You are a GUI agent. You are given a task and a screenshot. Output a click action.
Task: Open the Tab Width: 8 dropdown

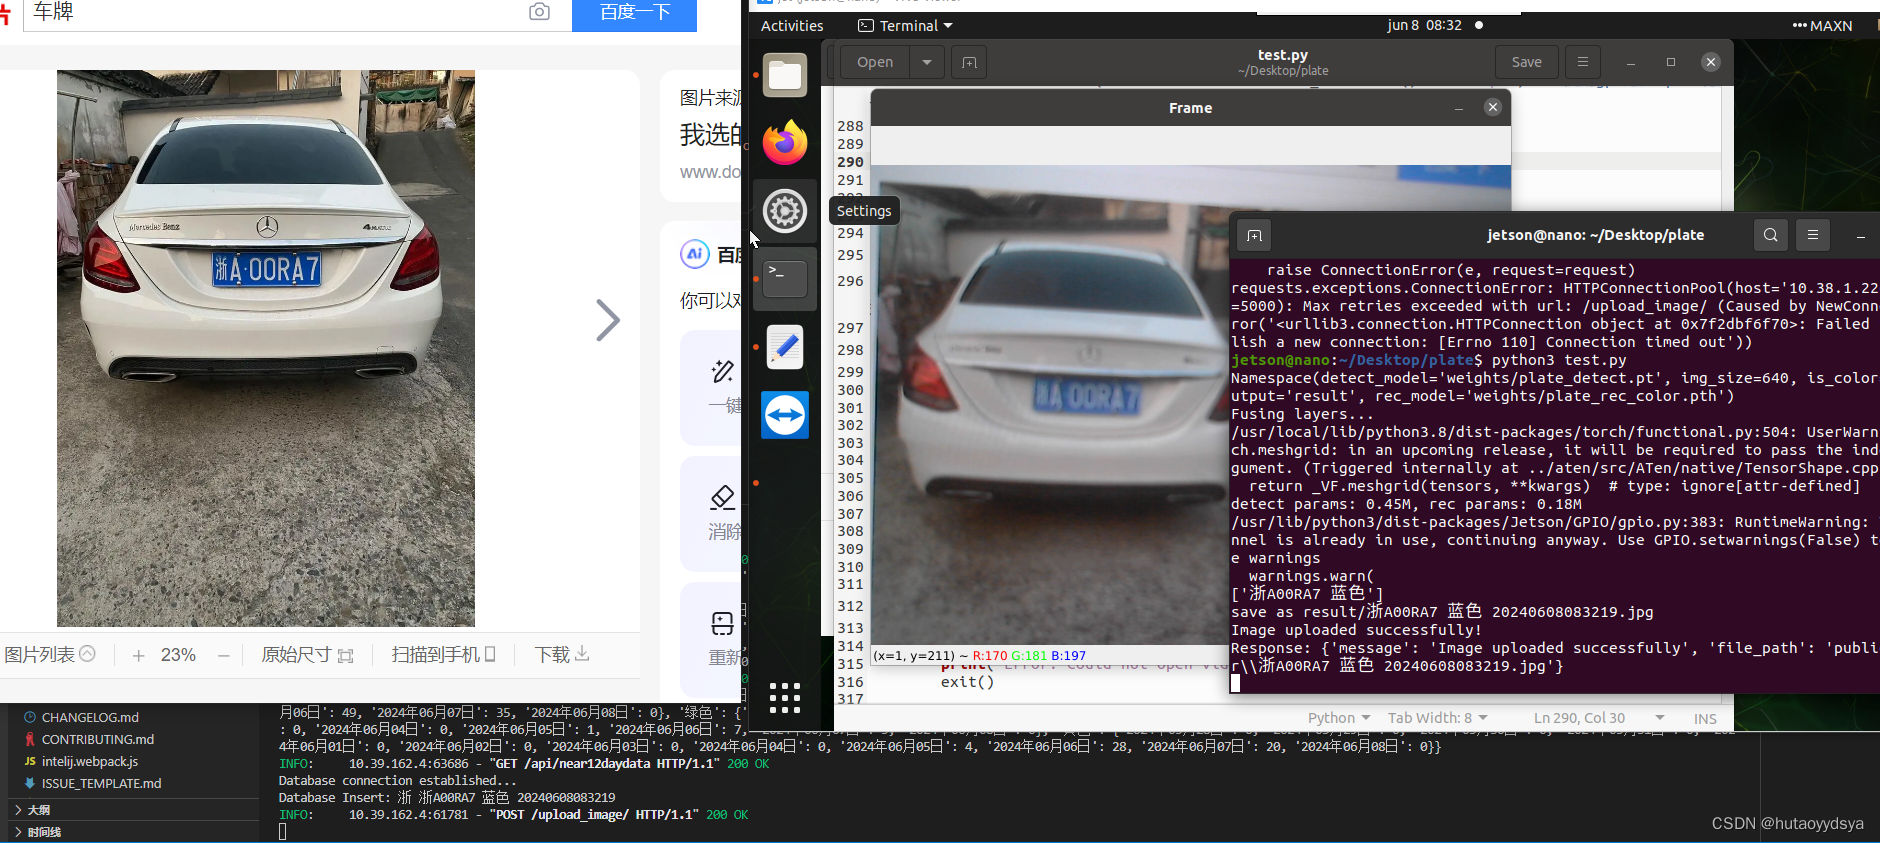(1437, 718)
